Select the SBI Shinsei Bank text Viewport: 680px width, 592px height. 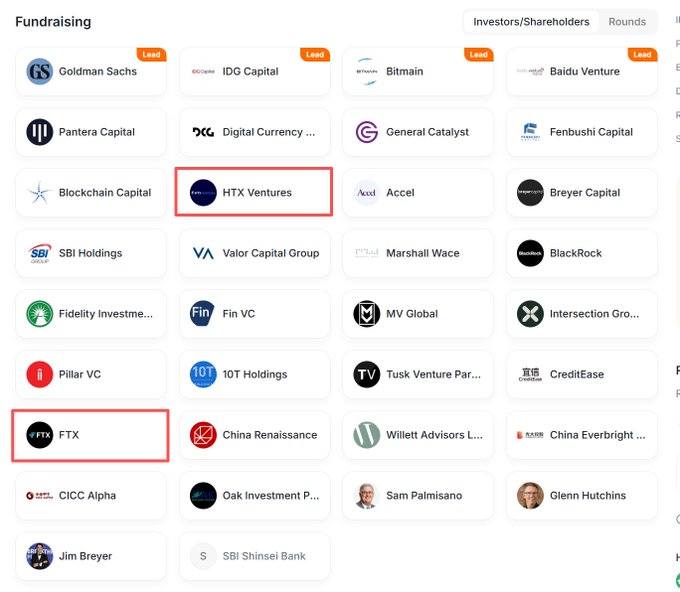coord(264,556)
